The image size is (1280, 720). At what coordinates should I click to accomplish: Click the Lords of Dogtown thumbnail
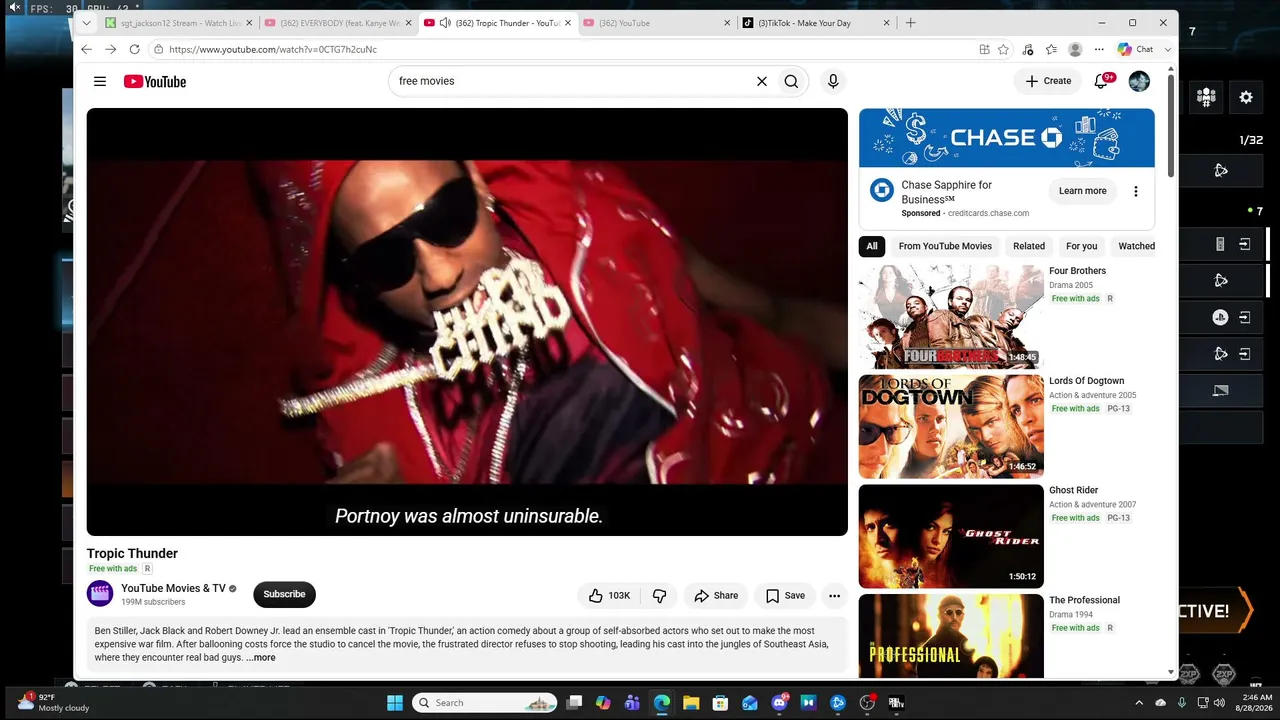(x=951, y=427)
